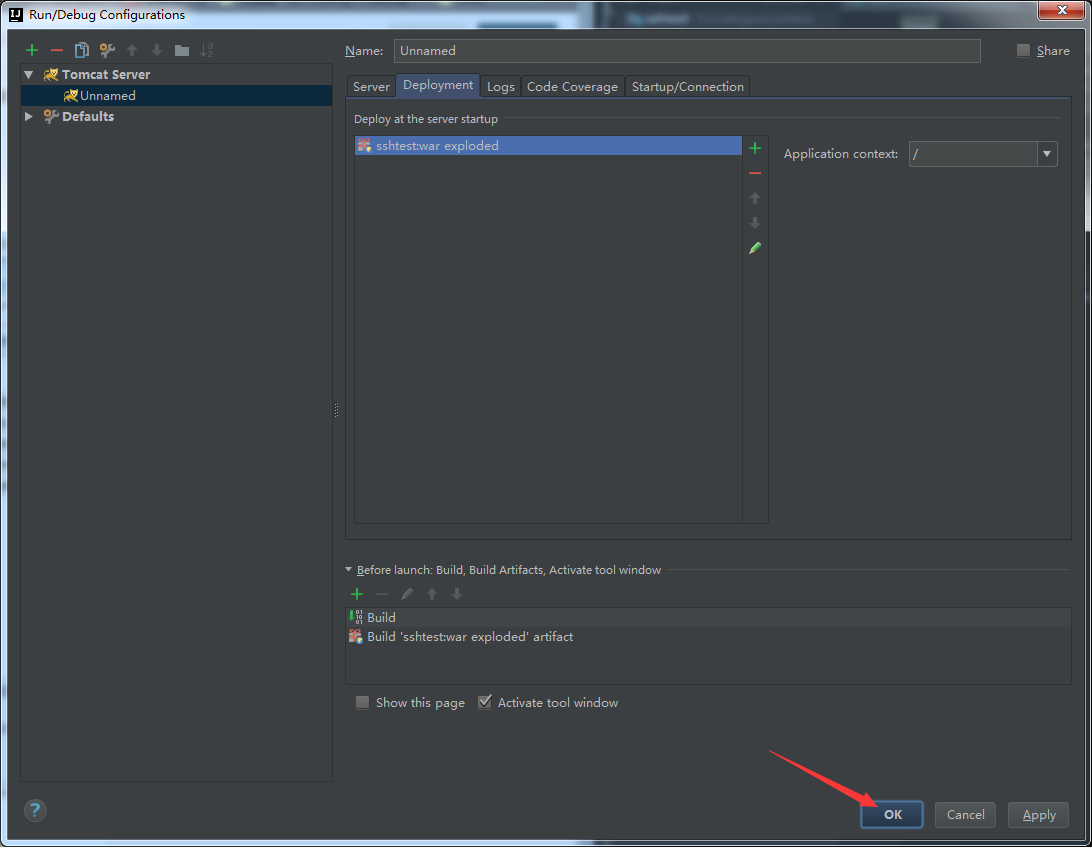
Task: Enable the Share checkbox
Action: (x=1023, y=51)
